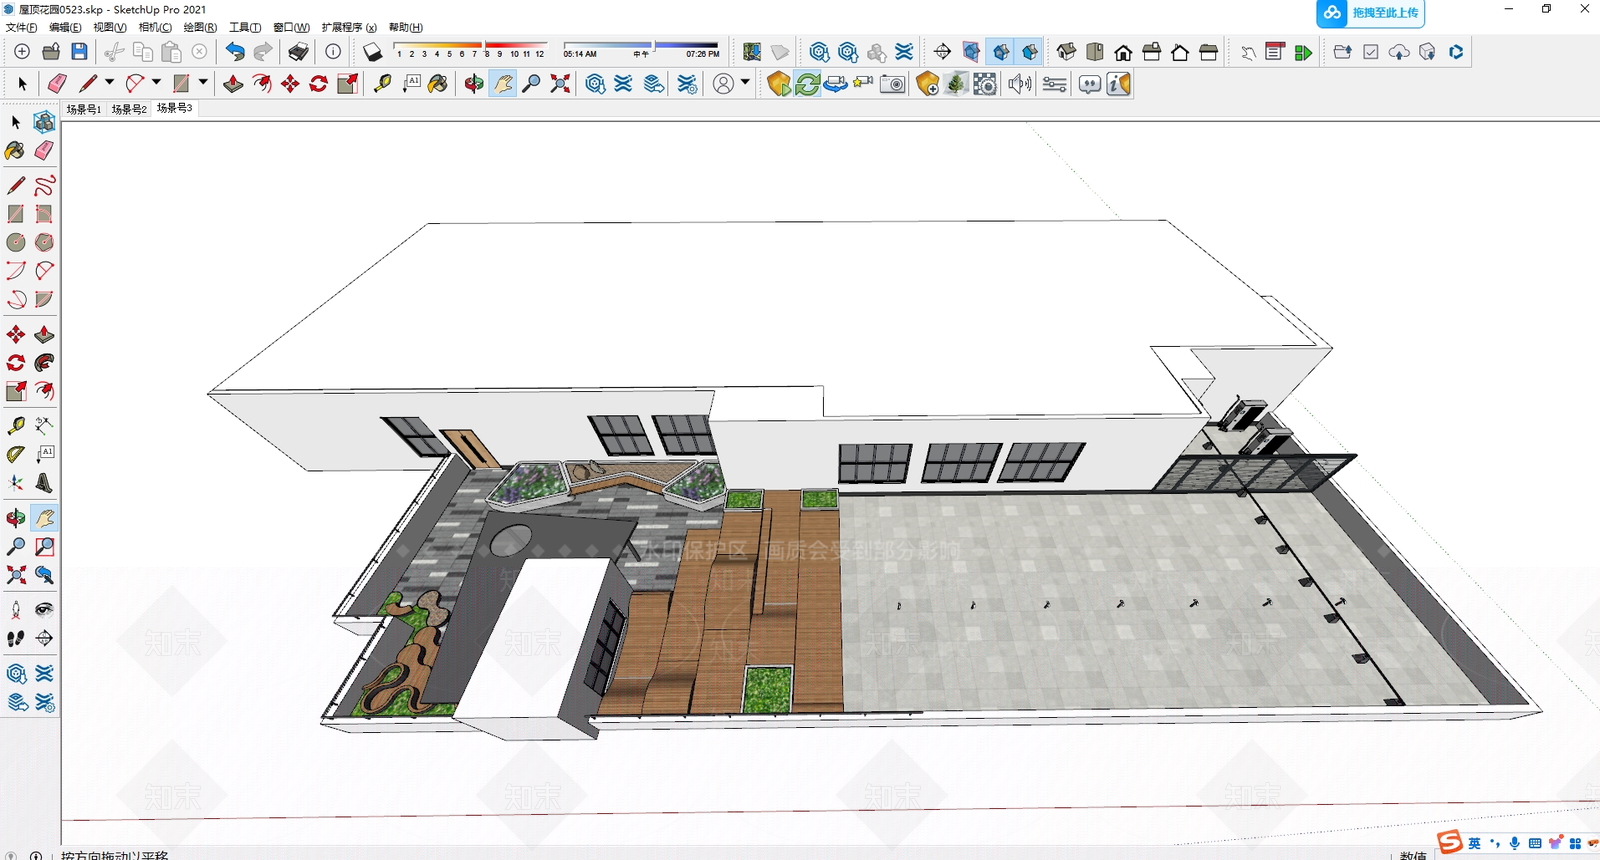The height and width of the screenshot is (860, 1600).
Task: Toggle the speaker sound icon
Action: (1019, 84)
